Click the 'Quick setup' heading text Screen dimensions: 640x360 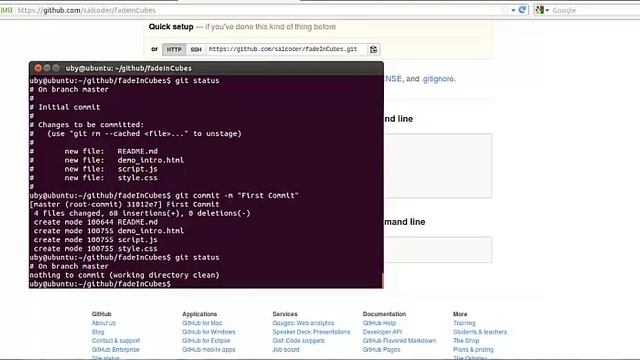[x=171, y=27]
